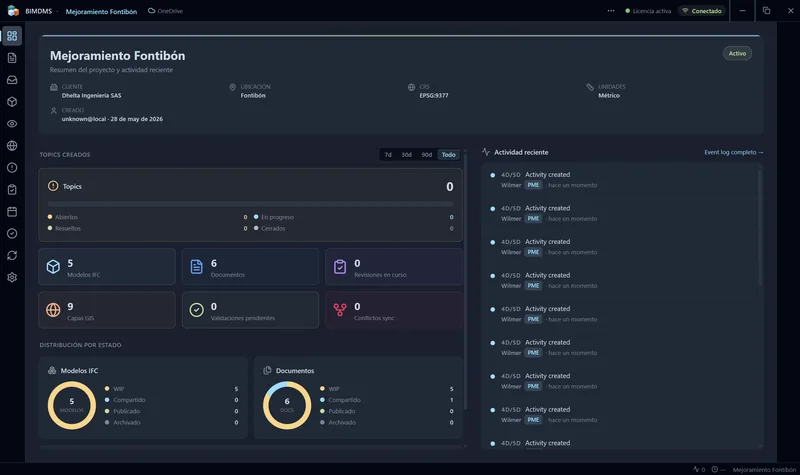Image resolution: width=800 pixels, height=475 pixels.
Task: Select the 7d time range tab
Action: (x=388, y=155)
